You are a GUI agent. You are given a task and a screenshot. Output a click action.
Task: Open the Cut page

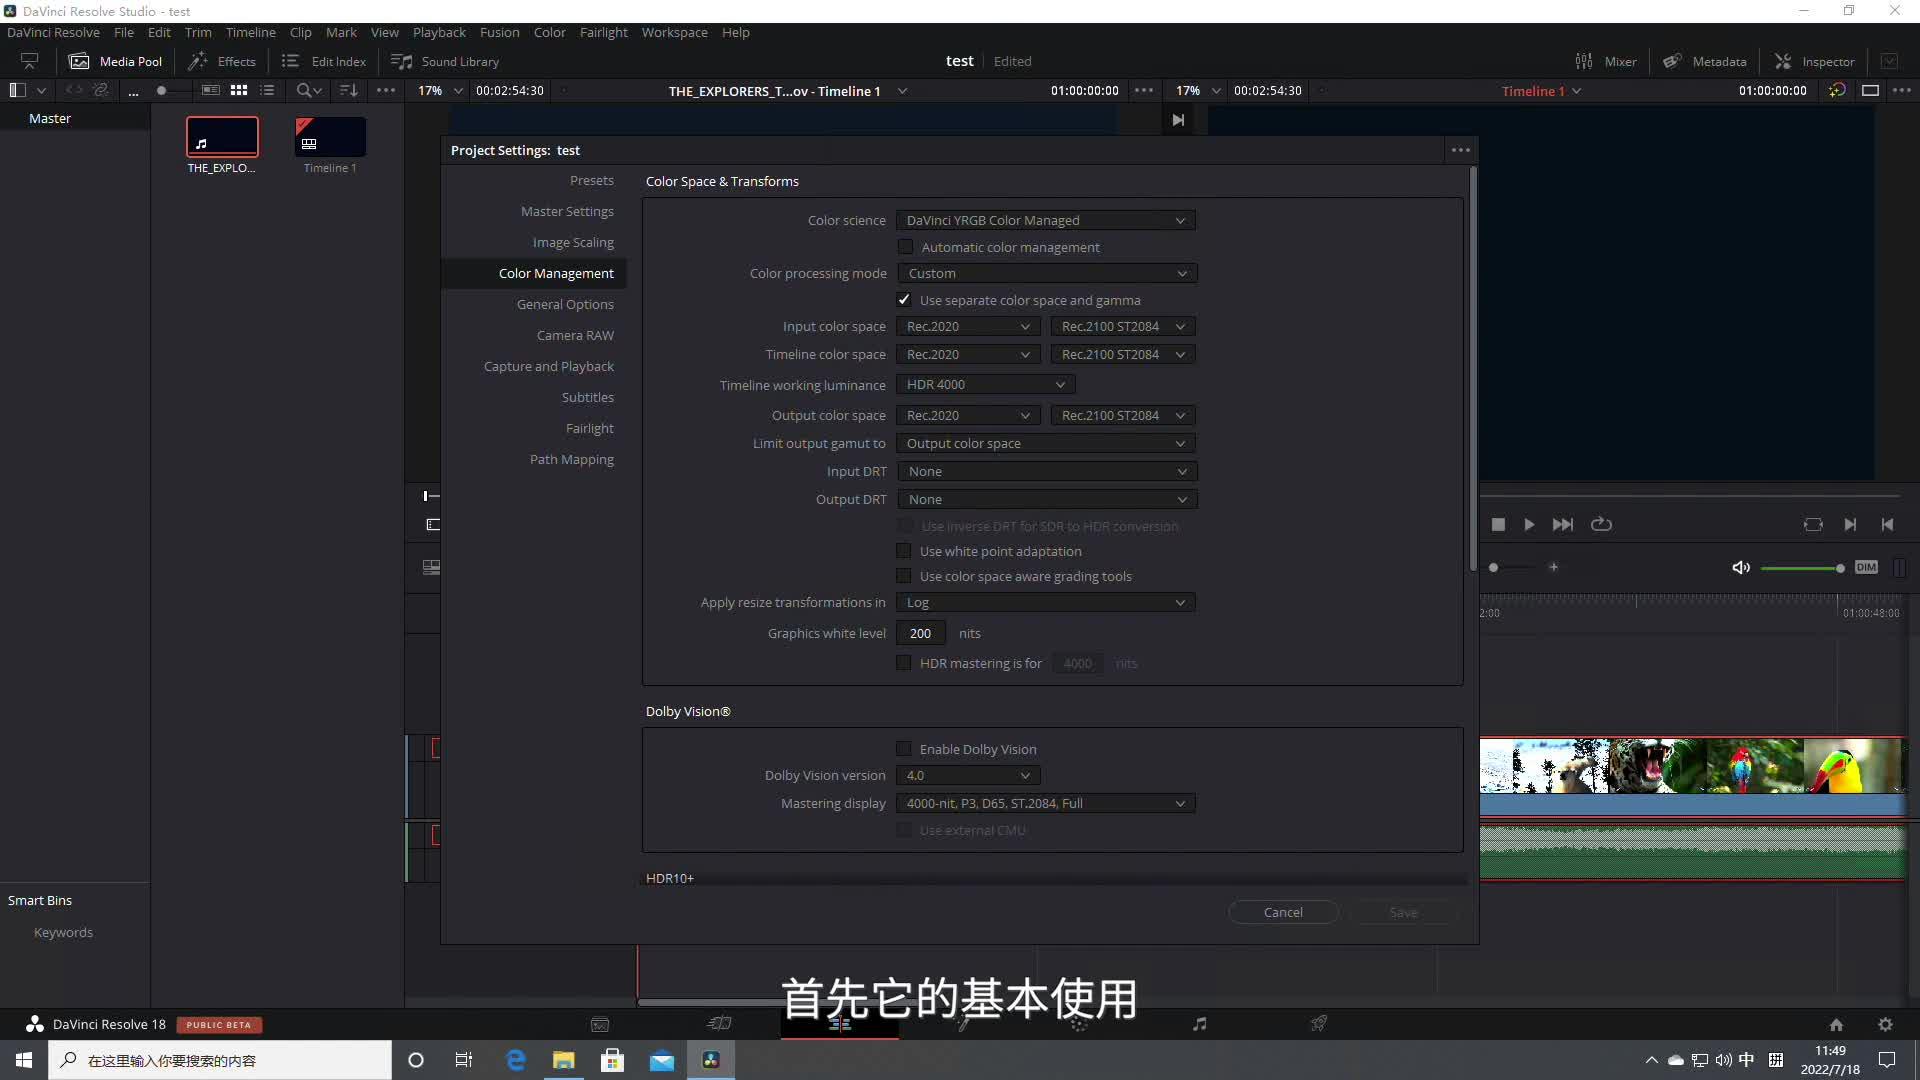click(720, 1024)
